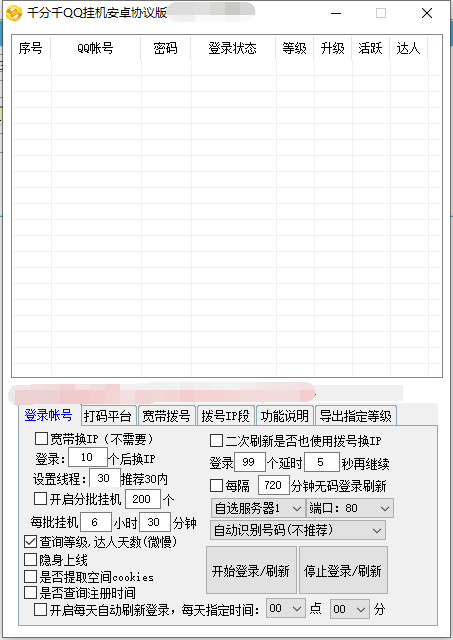Click 延时 seconds field showing 5
The height and width of the screenshot is (640, 453).
point(322,462)
